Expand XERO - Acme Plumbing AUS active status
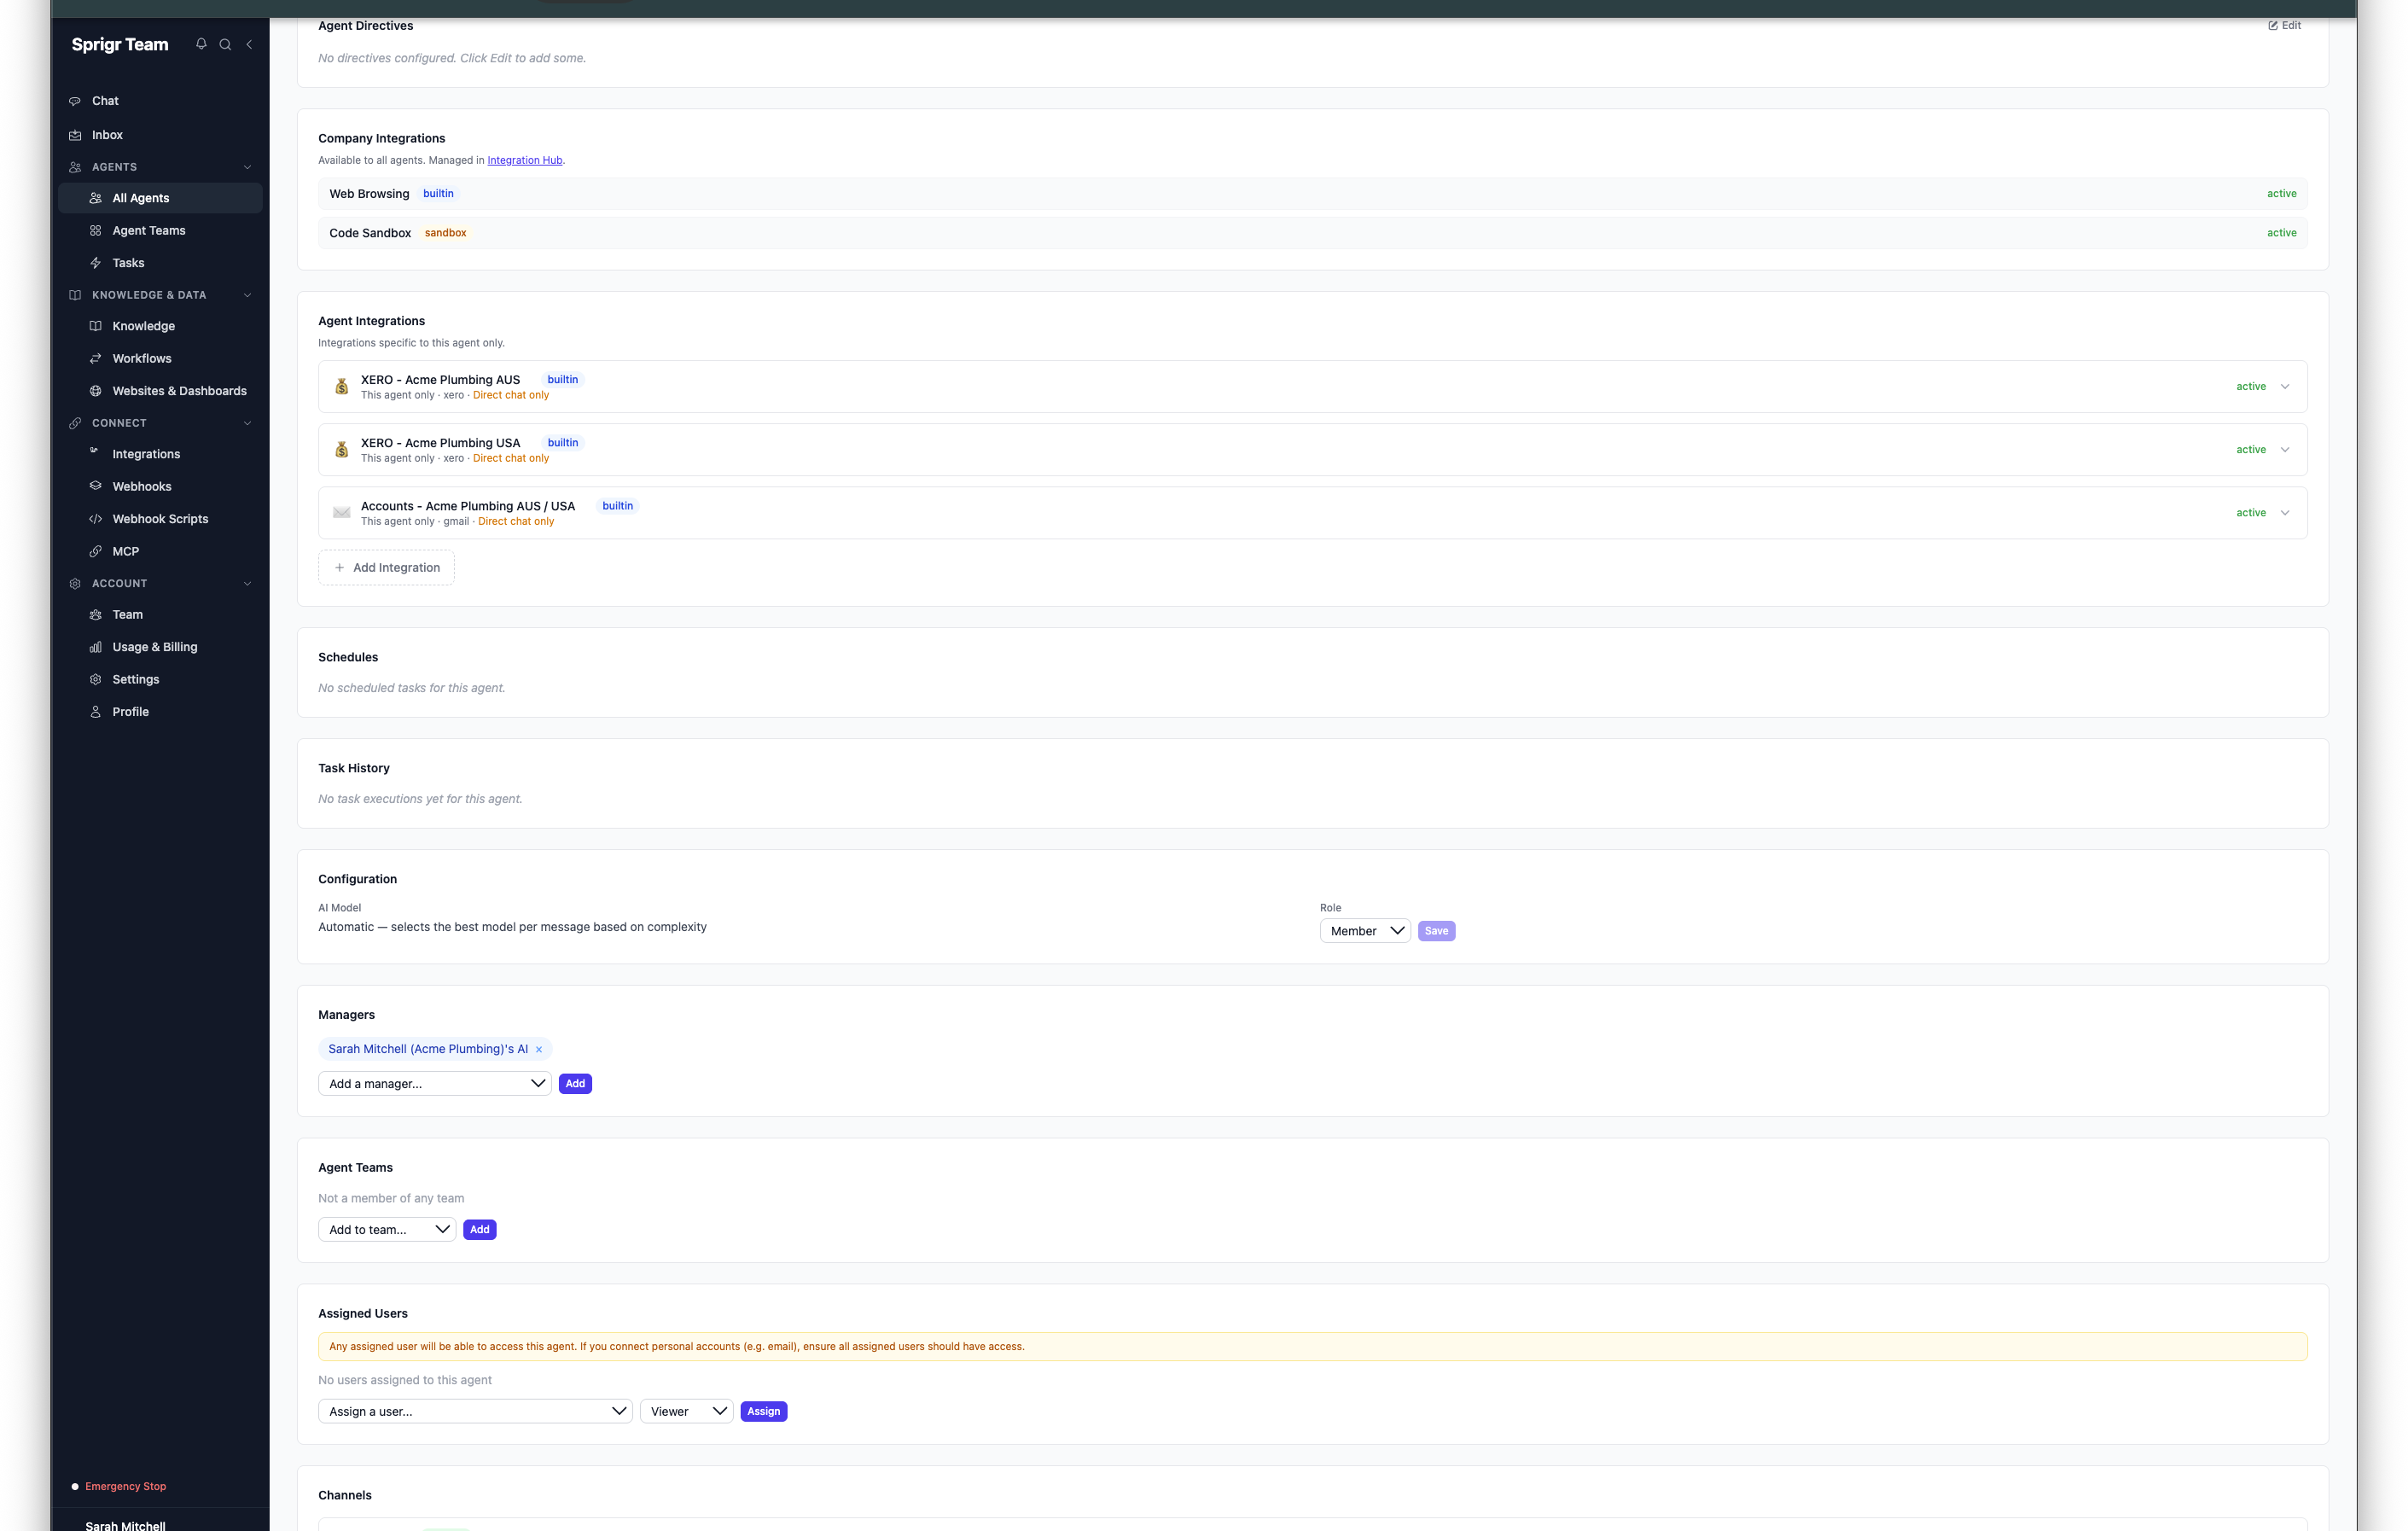The height and width of the screenshot is (1531, 2408). coord(2285,386)
